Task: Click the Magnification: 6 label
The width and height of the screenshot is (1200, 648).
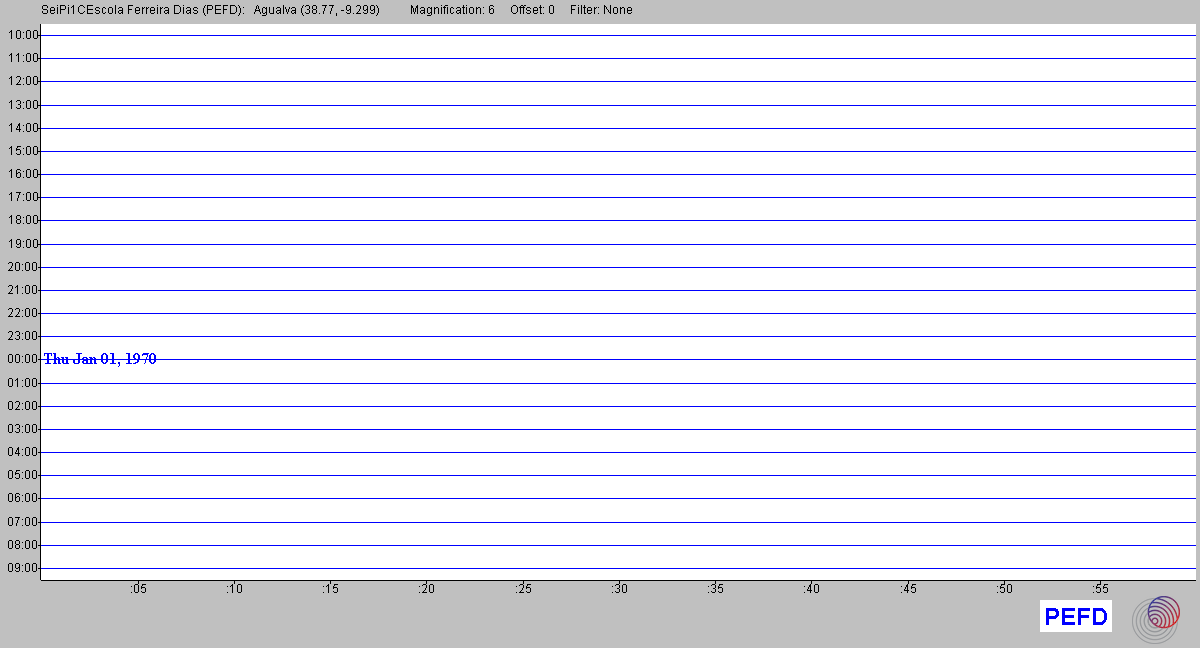Action: [x=452, y=10]
